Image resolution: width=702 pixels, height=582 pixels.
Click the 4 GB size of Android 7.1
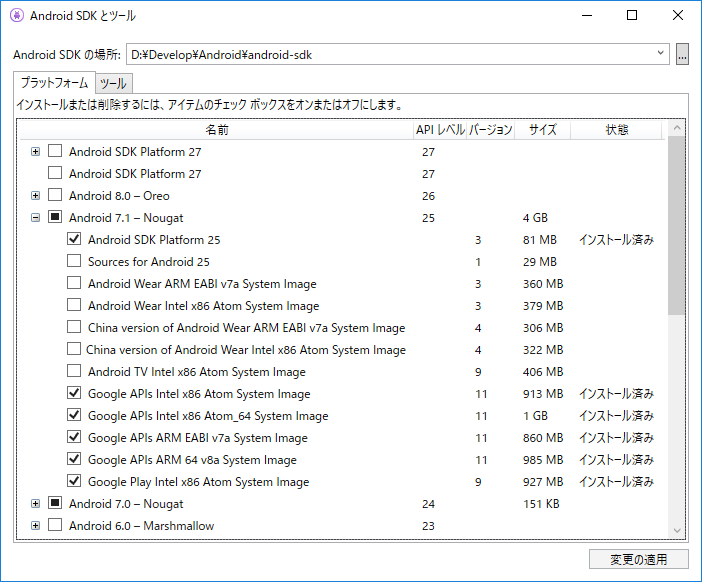tap(535, 218)
